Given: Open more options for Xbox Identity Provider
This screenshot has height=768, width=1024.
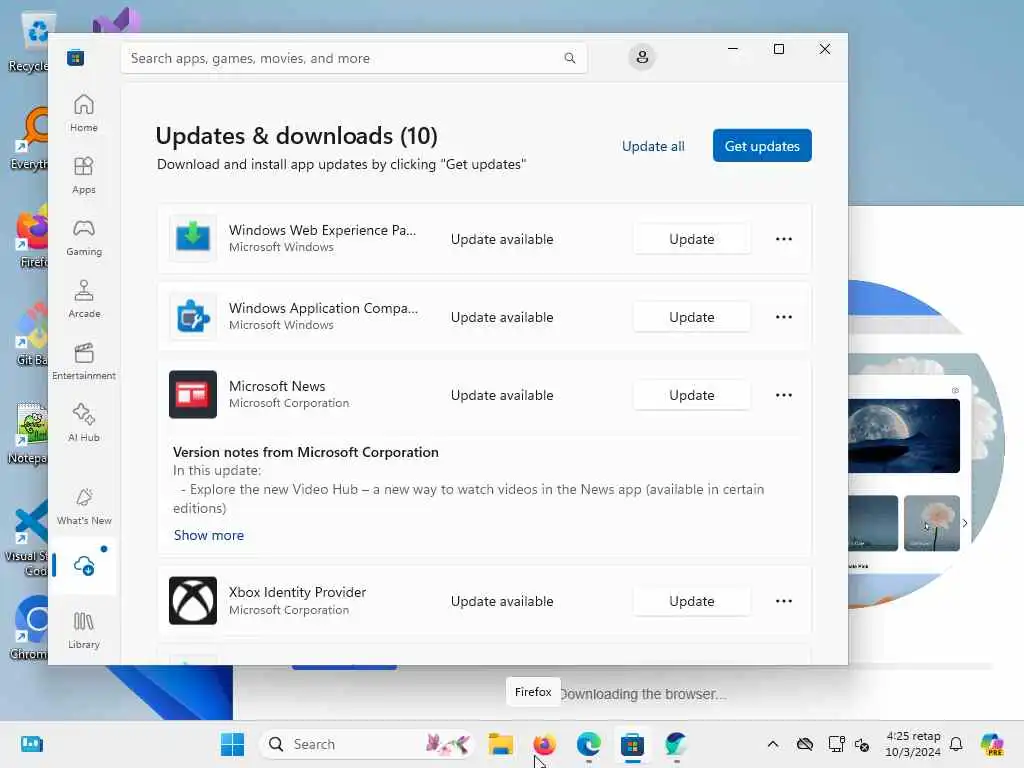Looking at the screenshot, I should tap(784, 601).
